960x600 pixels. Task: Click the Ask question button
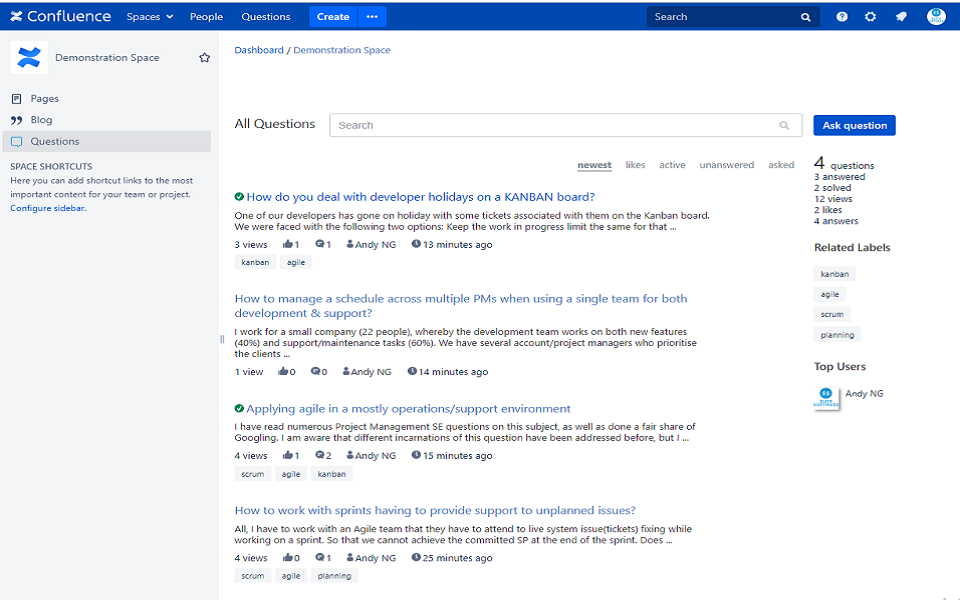(x=853, y=124)
